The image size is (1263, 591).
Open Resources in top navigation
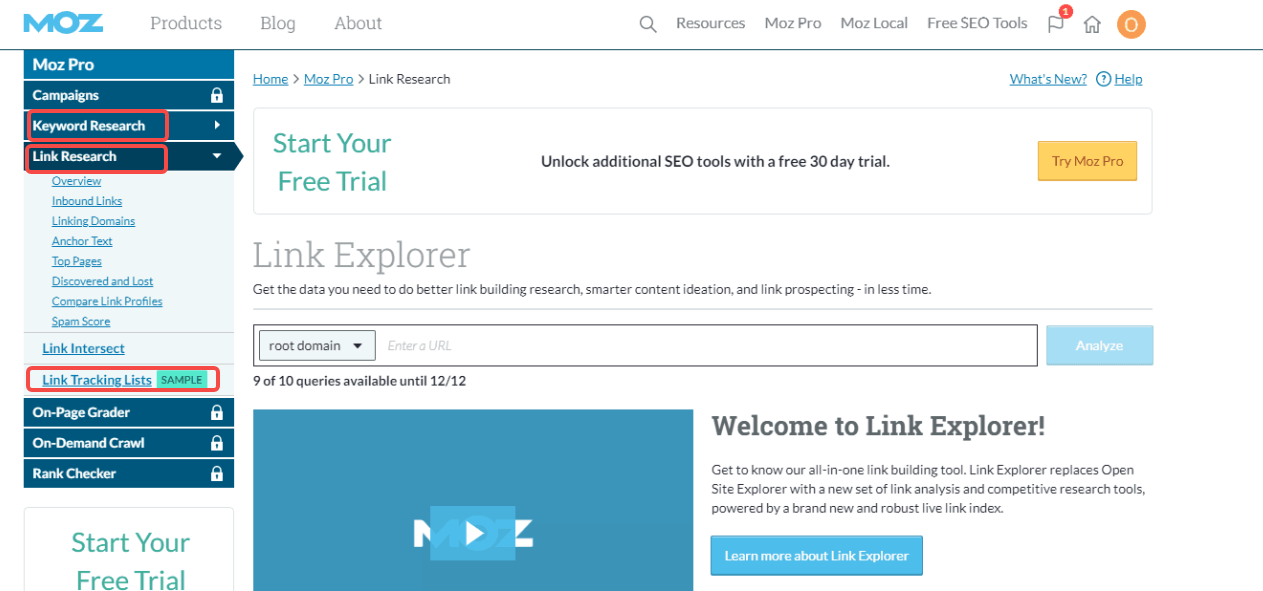pos(710,23)
